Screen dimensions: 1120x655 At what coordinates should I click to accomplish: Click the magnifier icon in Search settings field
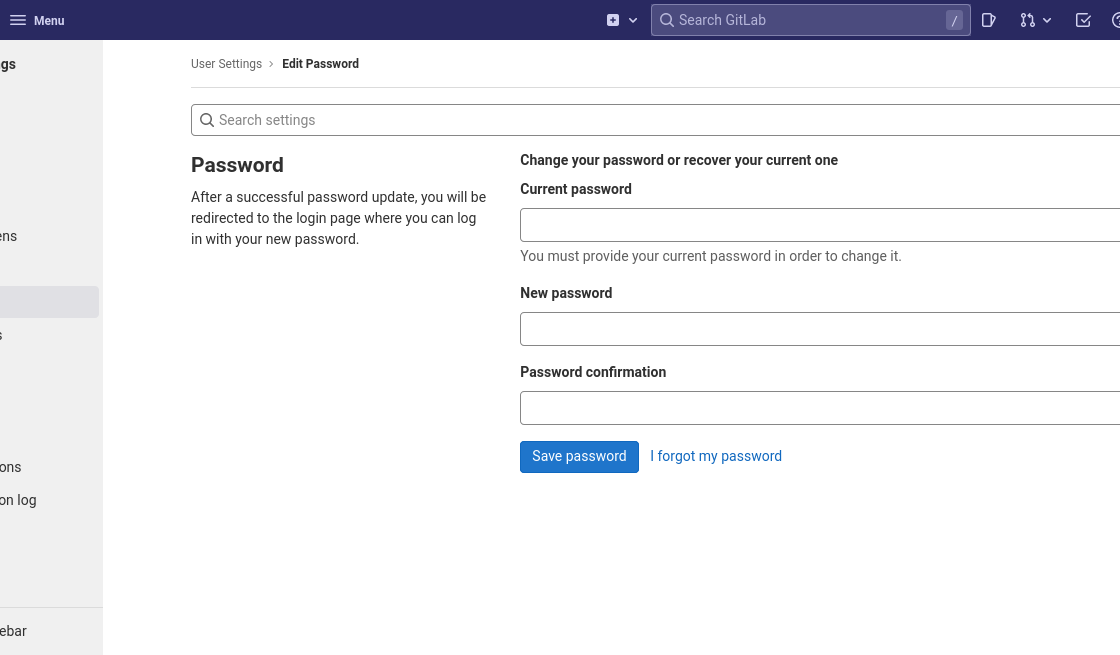coord(207,119)
